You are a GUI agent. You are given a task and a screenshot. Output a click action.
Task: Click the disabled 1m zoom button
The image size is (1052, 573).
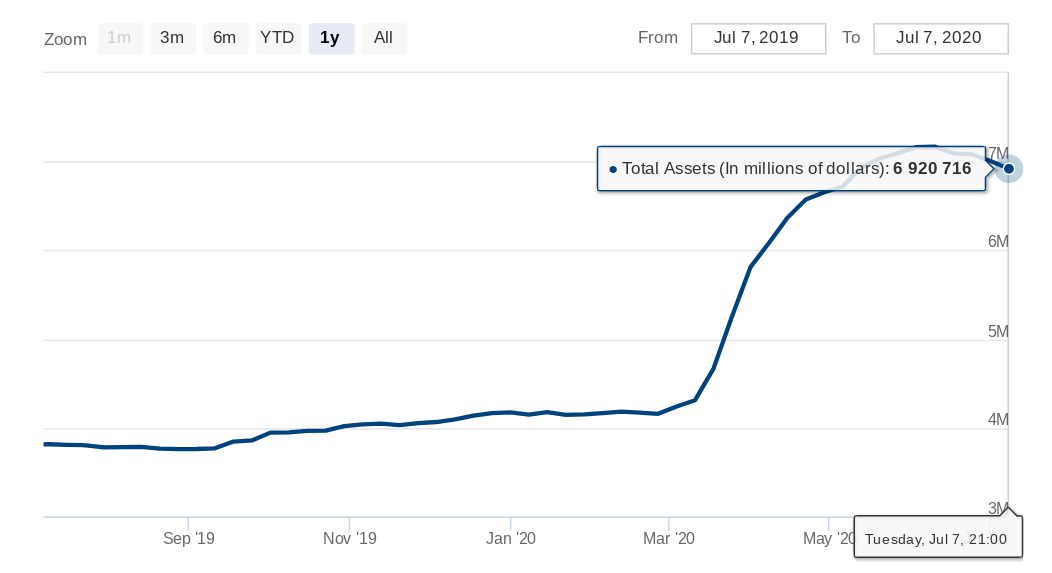pyautogui.click(x=120, y=38)
